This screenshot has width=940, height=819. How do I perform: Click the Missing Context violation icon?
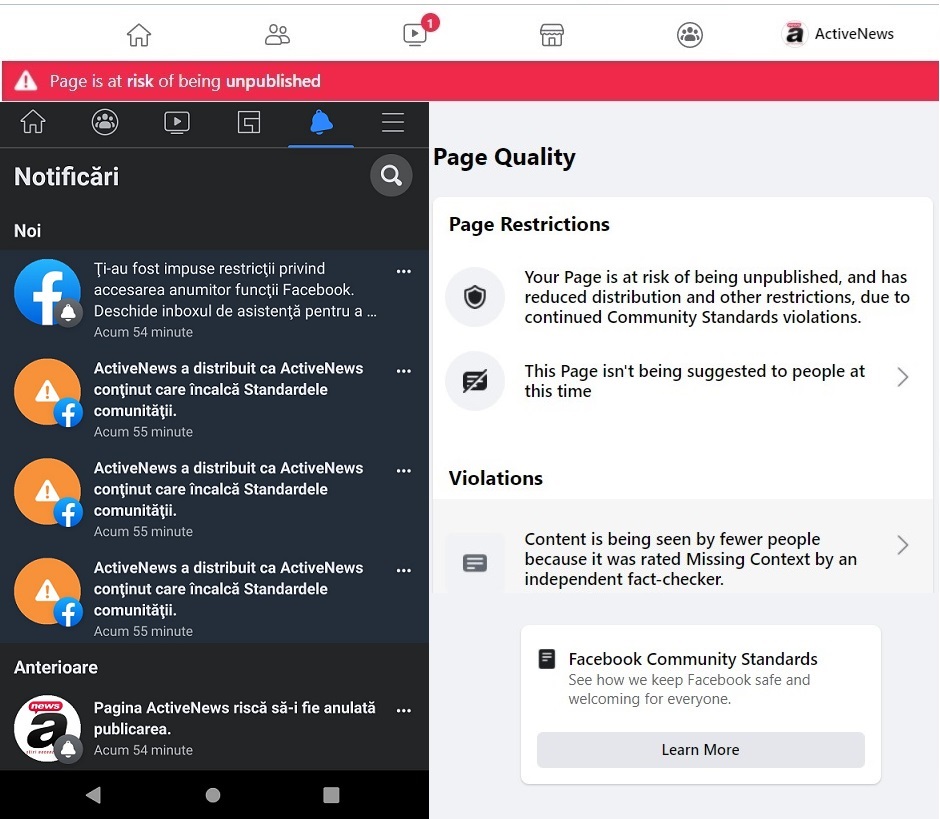pyautogui.click(x=475, y=563)
